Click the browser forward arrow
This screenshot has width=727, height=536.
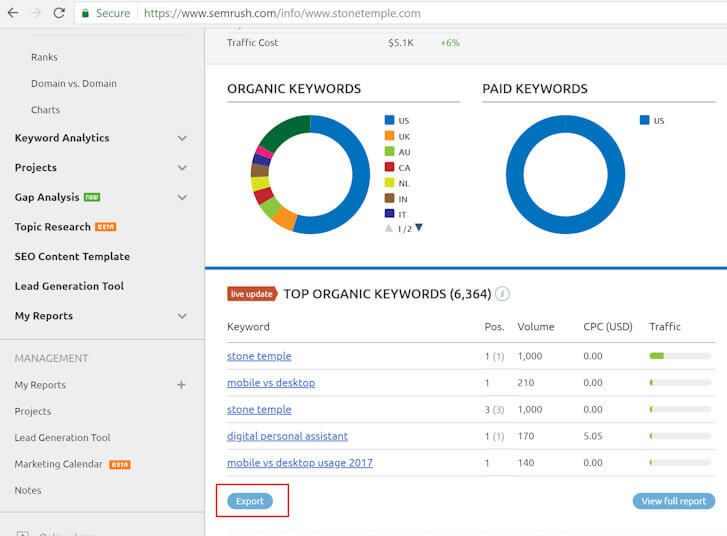point(36,13)
